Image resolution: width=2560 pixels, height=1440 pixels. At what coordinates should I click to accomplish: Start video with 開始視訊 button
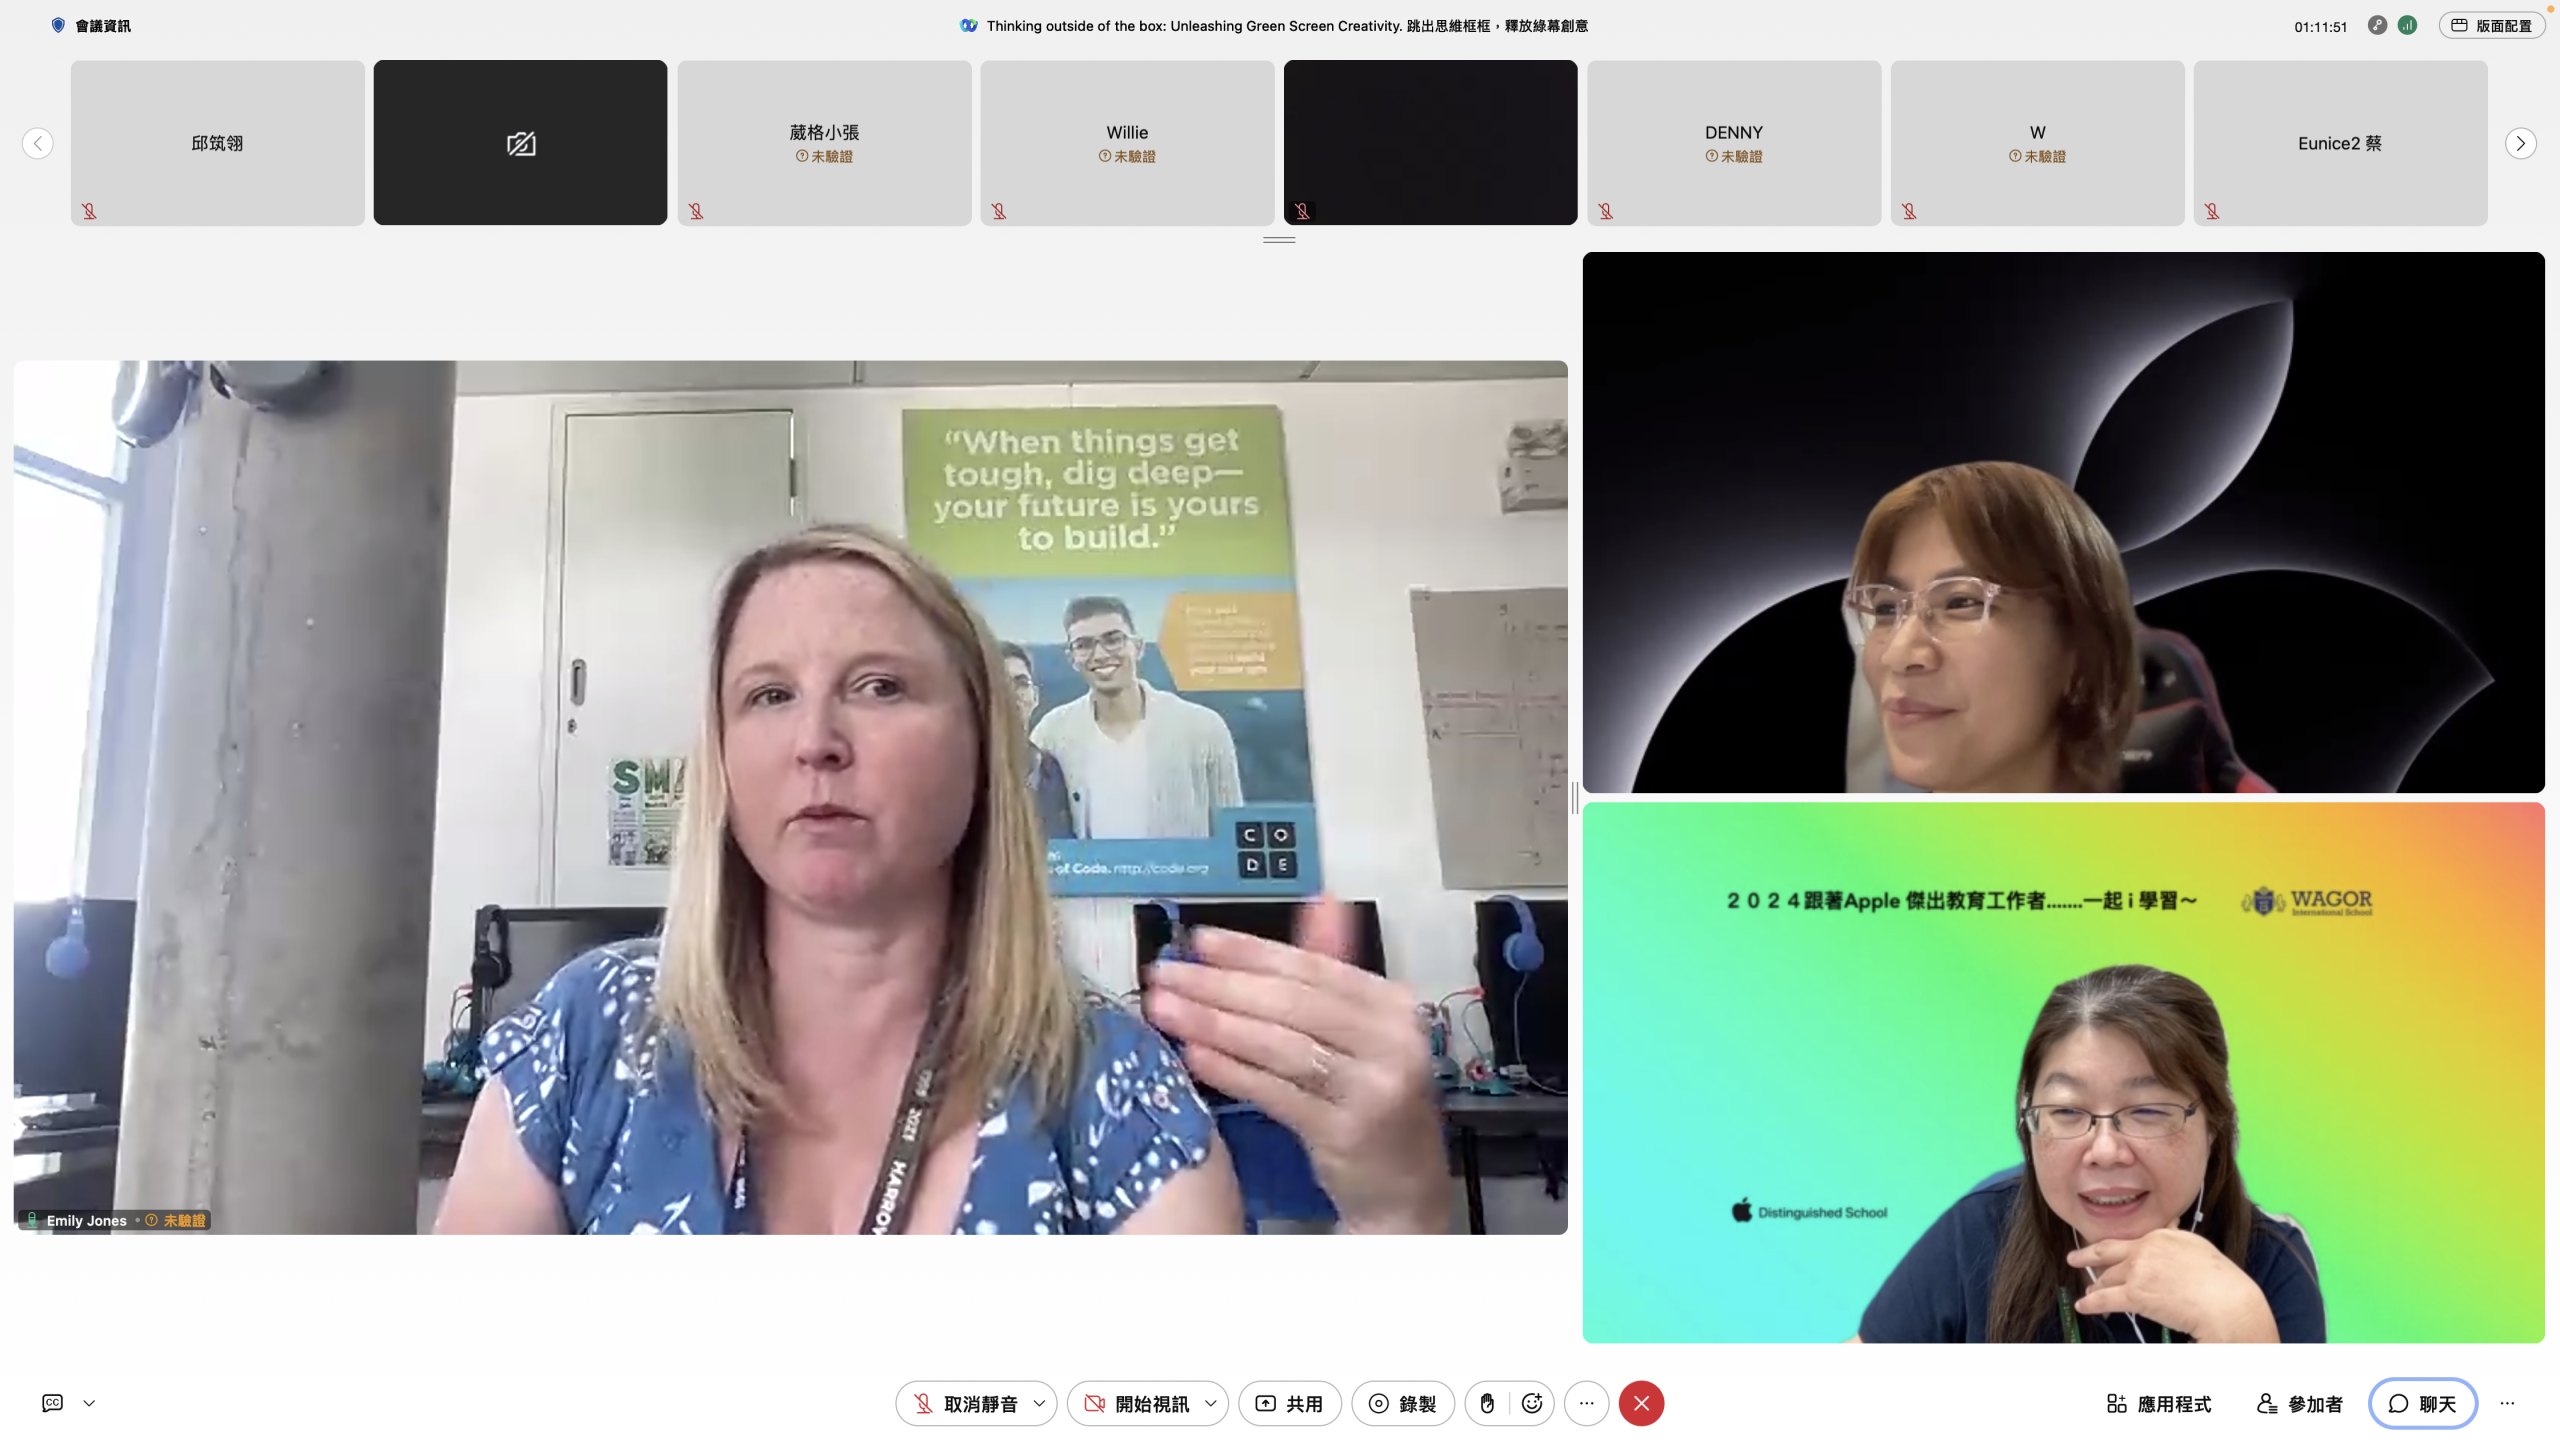point(1137,1403)
